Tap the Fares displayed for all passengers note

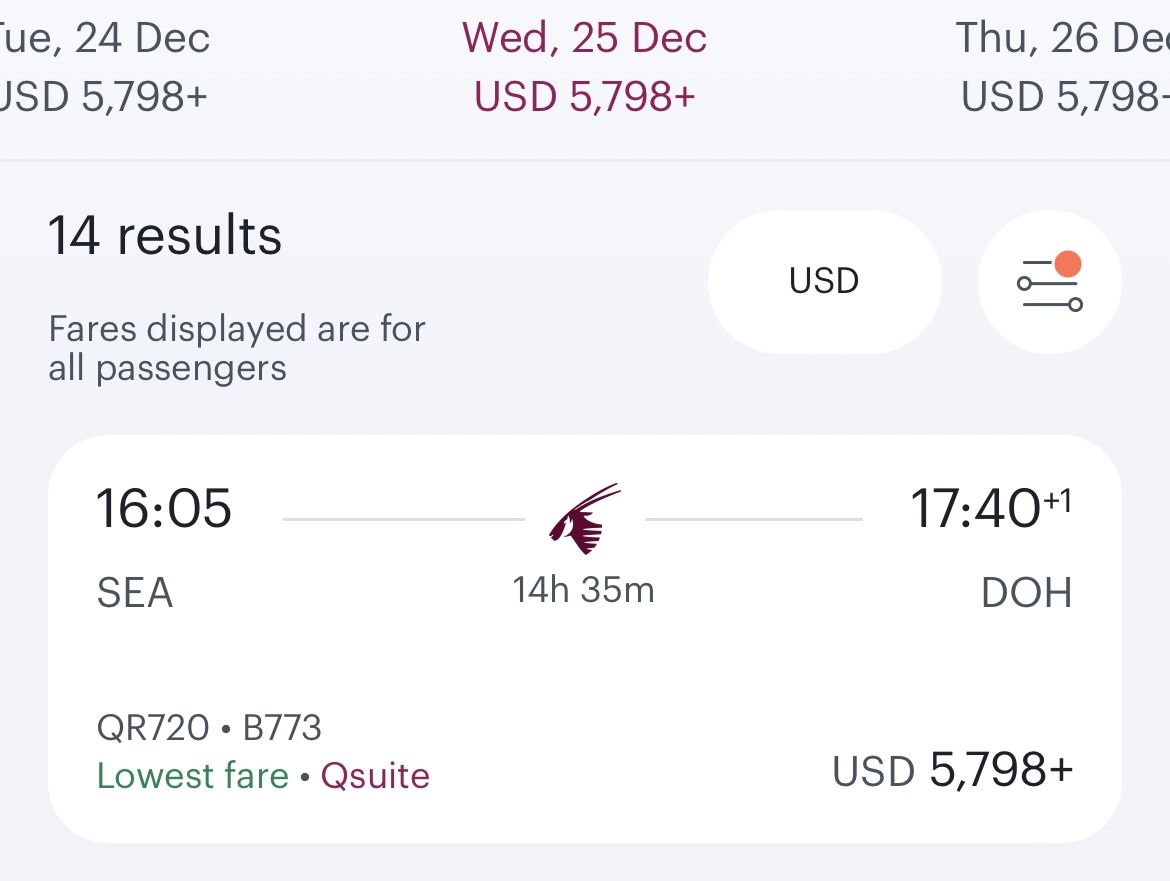click(237, 348)
